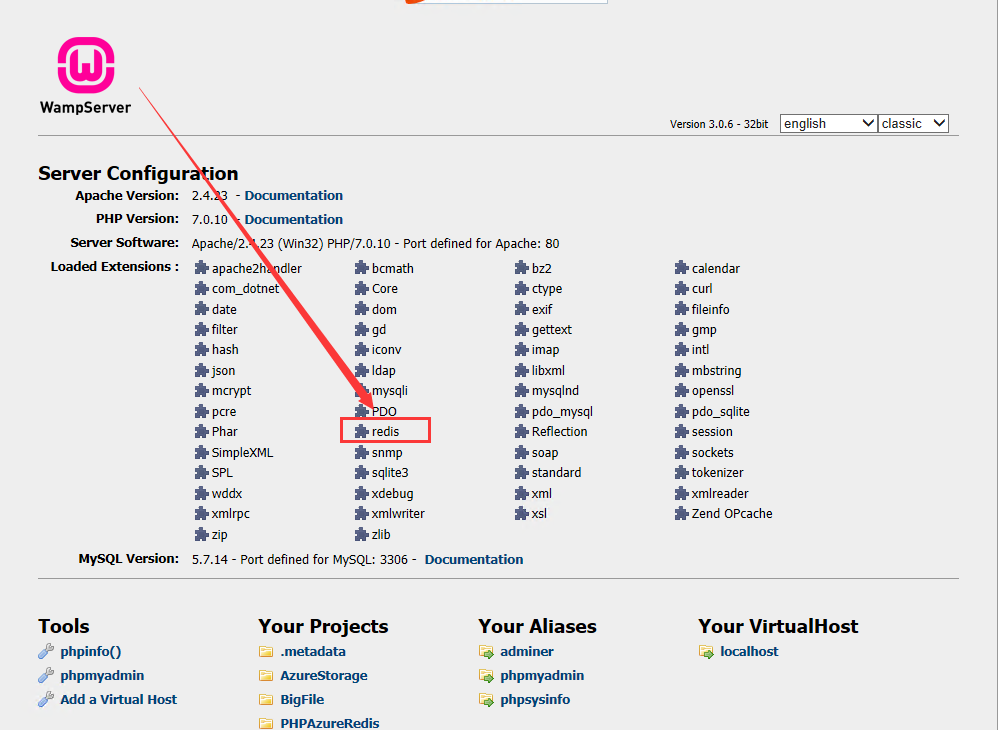Open the english language dropdown
The height and width of the screenshot is (730, 998).
click(828, 123)
